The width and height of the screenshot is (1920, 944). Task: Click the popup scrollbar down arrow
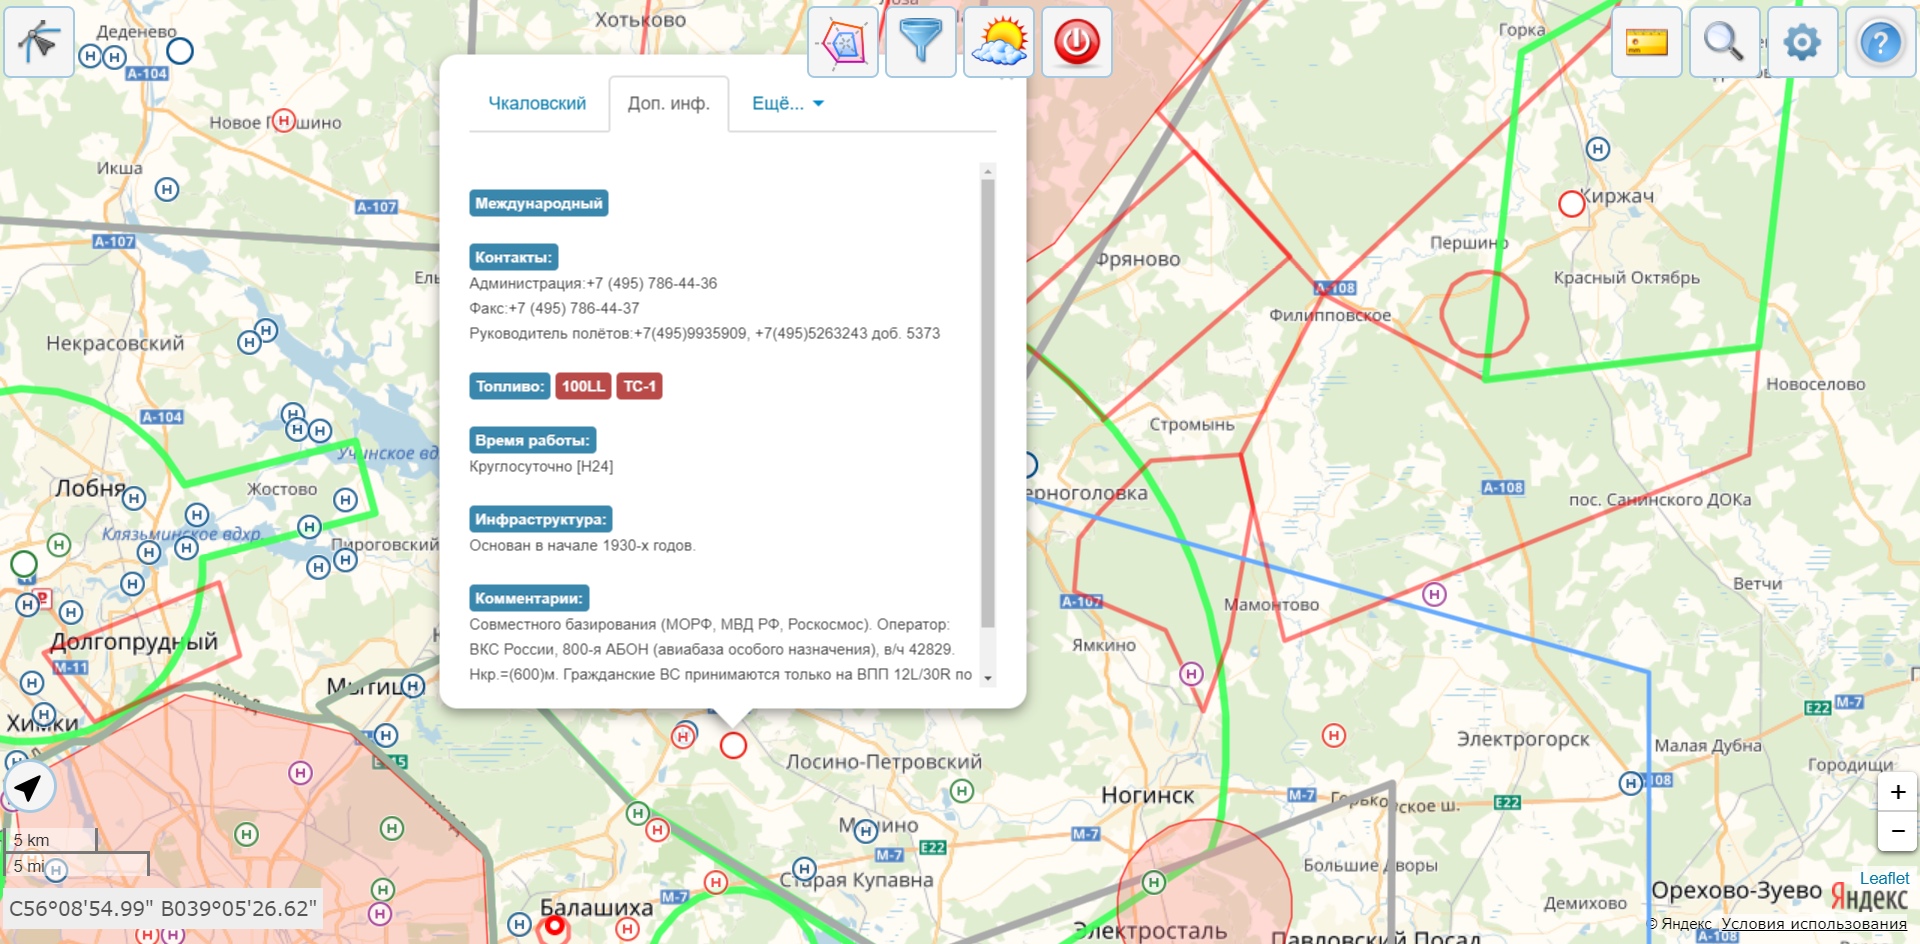[x=988, y=678]
